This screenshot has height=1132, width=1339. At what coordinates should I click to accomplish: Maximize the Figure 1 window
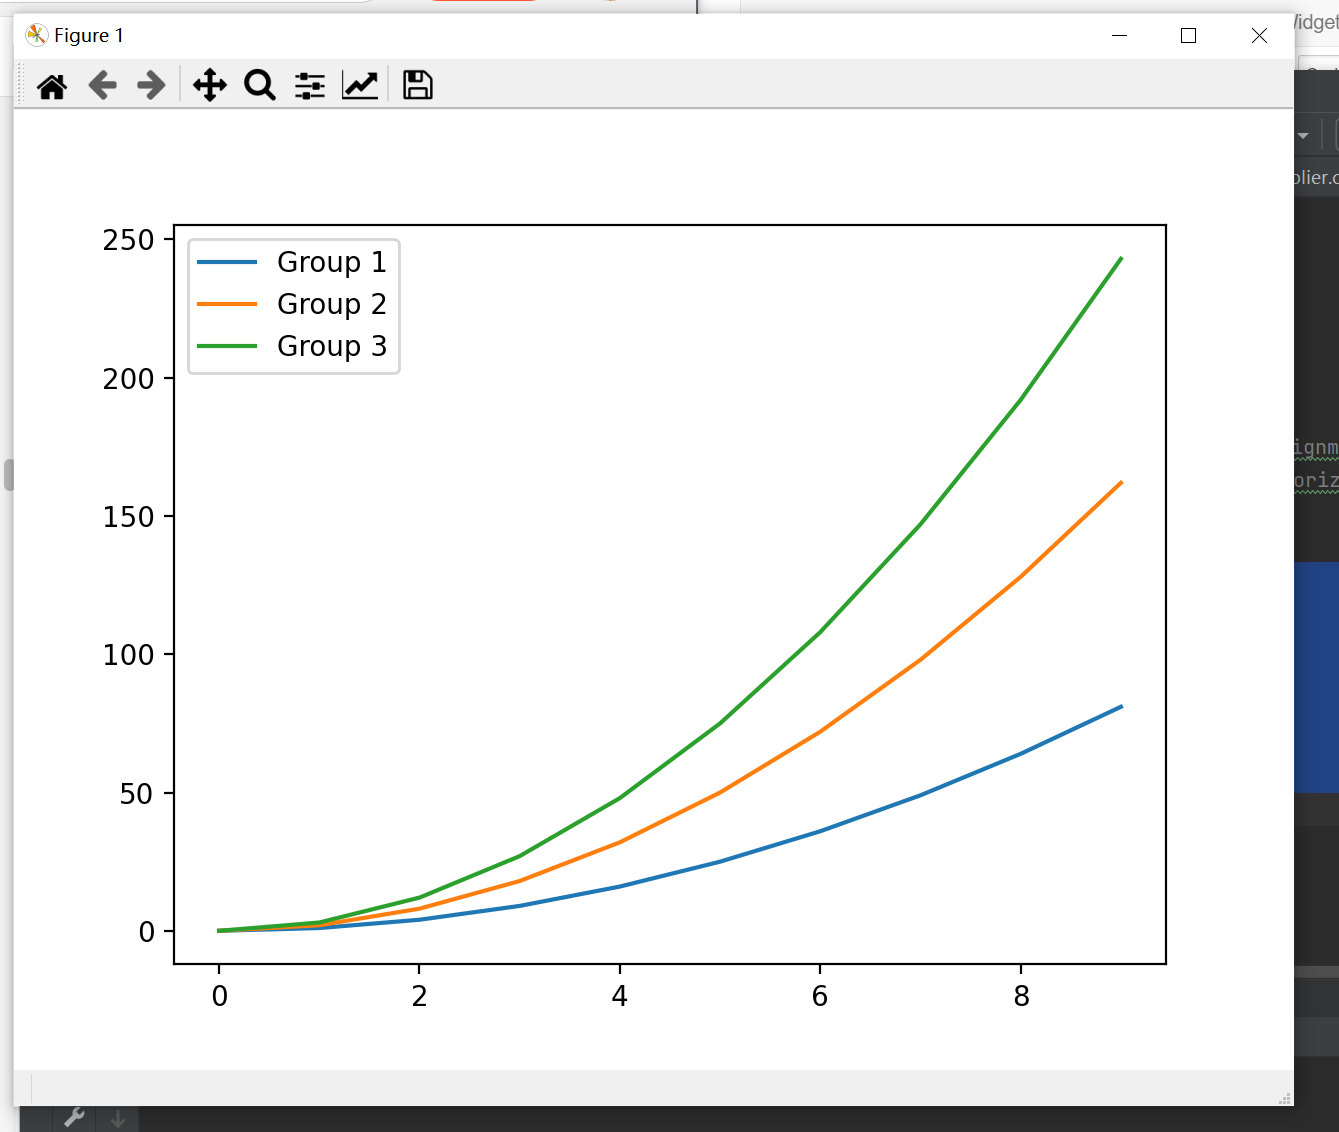pos(1189,36)
